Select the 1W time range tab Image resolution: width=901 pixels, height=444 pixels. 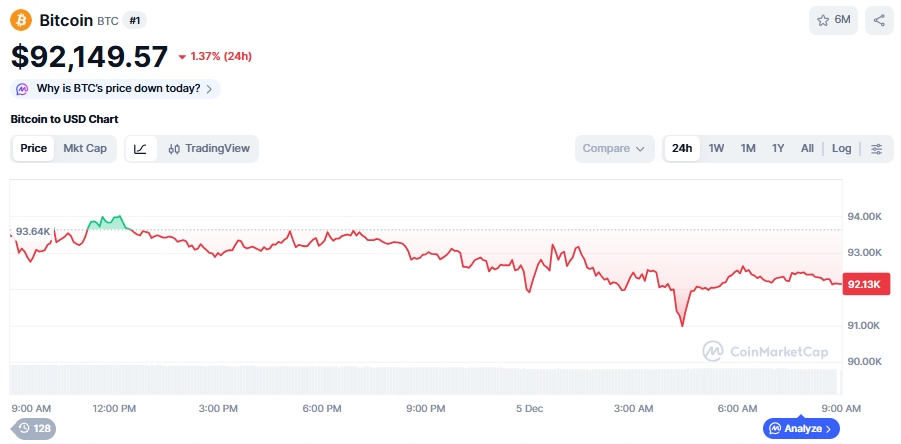[716, 149]
